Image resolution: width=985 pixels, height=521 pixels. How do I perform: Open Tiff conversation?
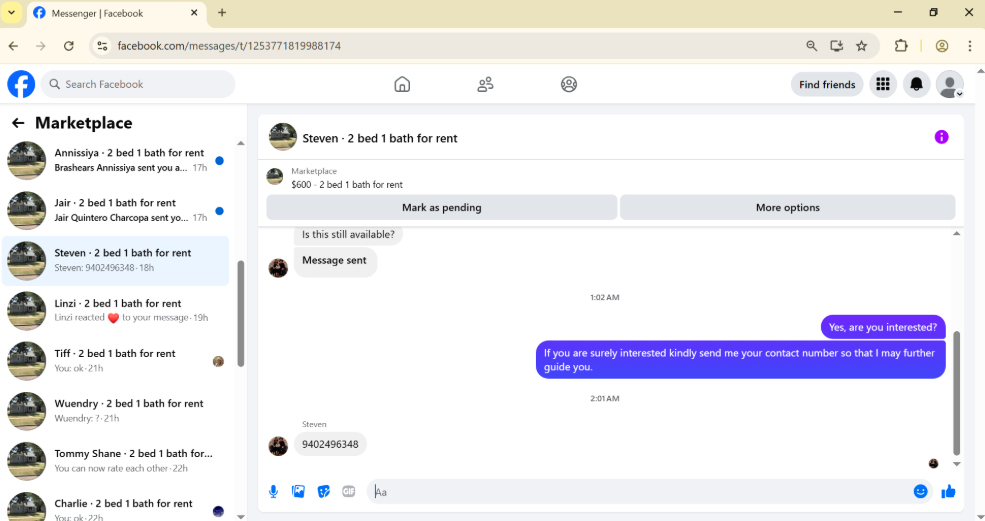click(116, 361)
